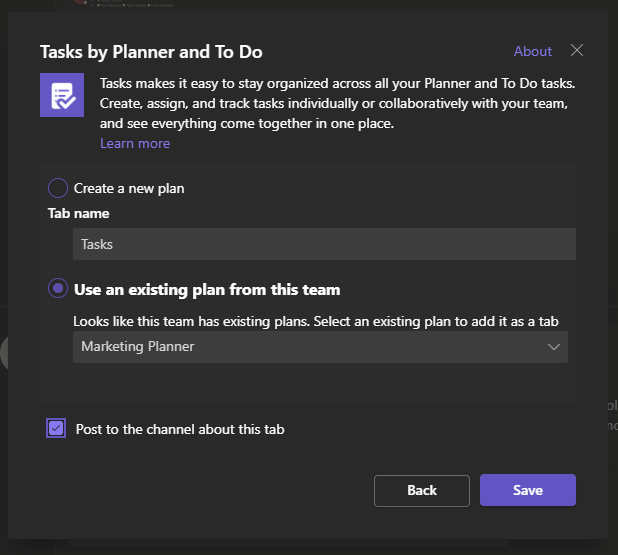The width and height of the screenshot is (618, 555).
Task: Click the Tab name input field containing Tasks
Action: [324, 244]
